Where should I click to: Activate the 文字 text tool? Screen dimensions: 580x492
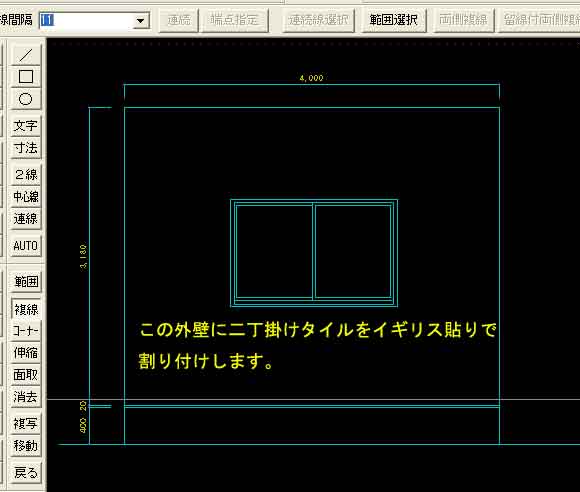tap(26, 126)
